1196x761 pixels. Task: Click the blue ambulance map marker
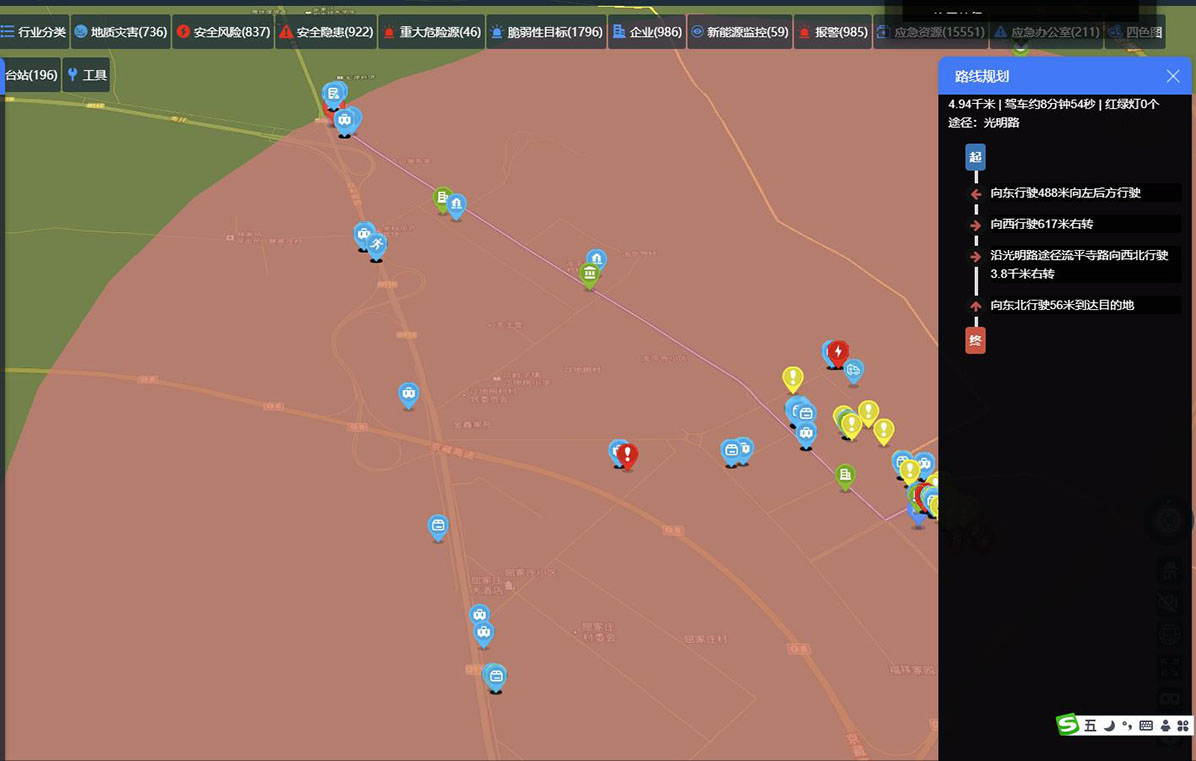854,372
